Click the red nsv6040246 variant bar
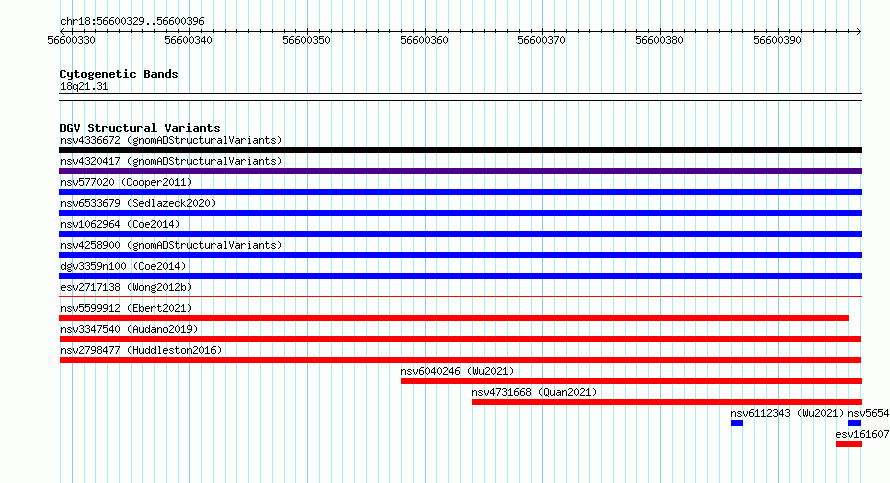Viewport: 890px width, 483px height. coord(631,381)
